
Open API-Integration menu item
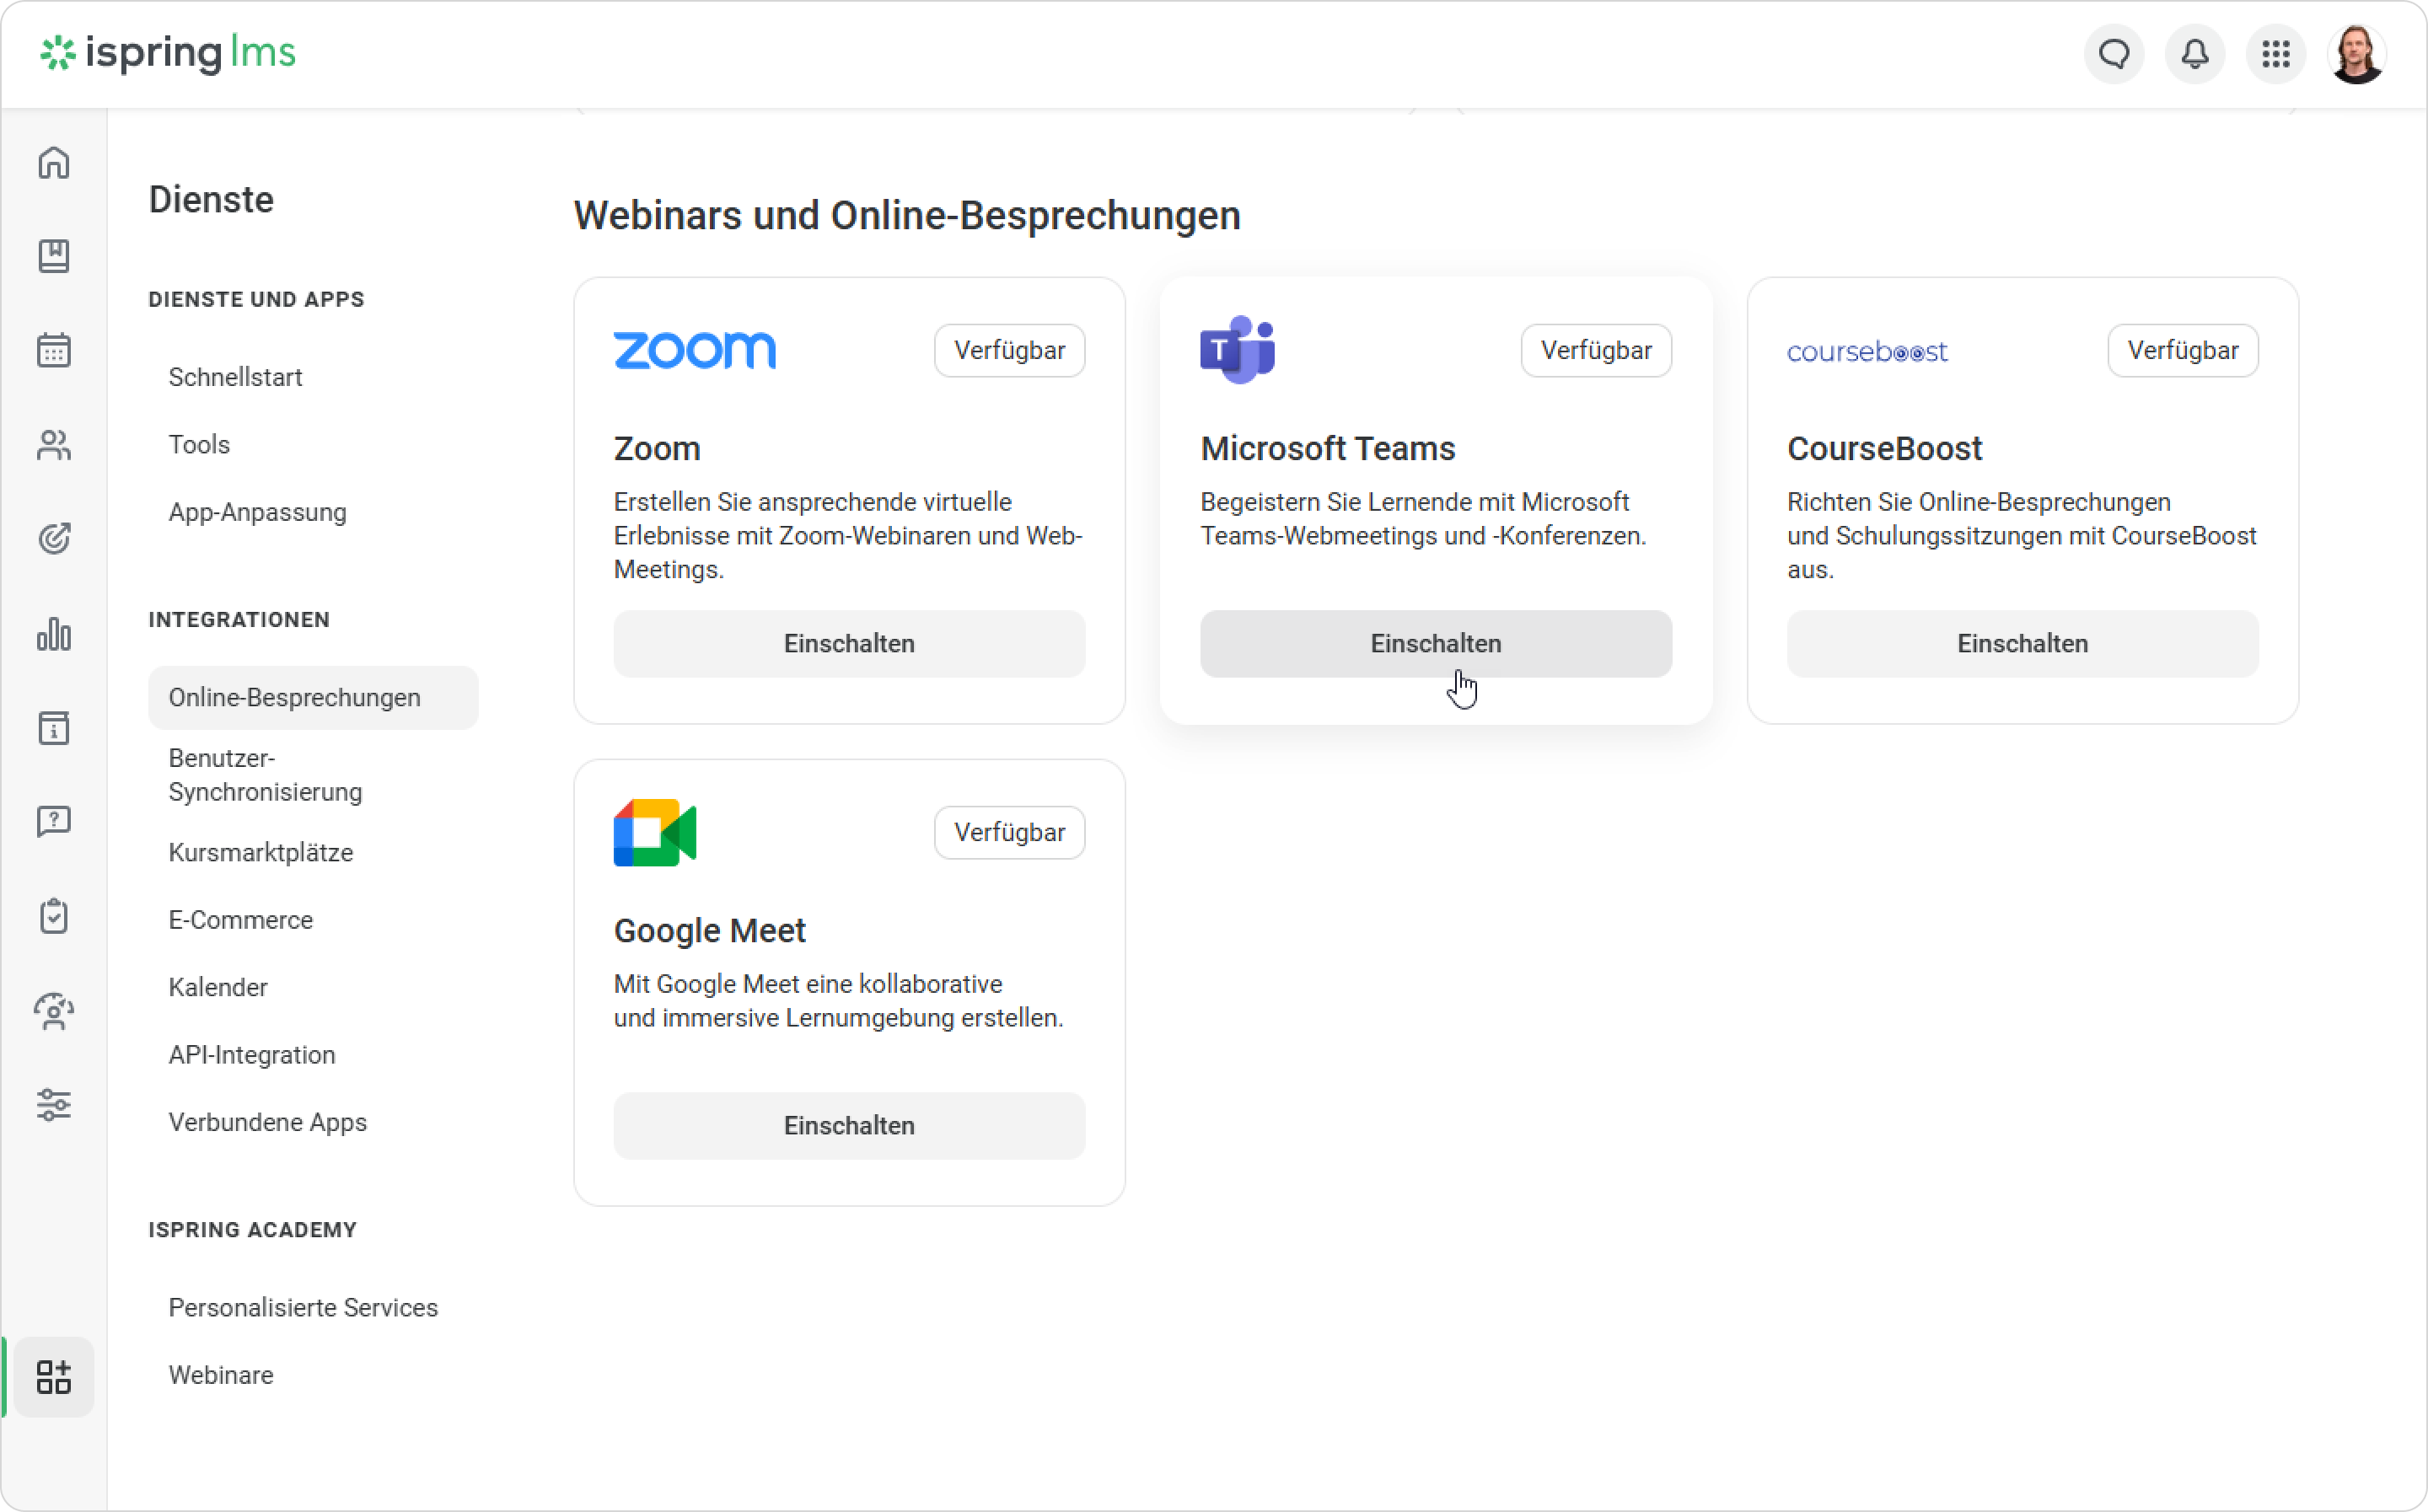(x=252, y=1055)
